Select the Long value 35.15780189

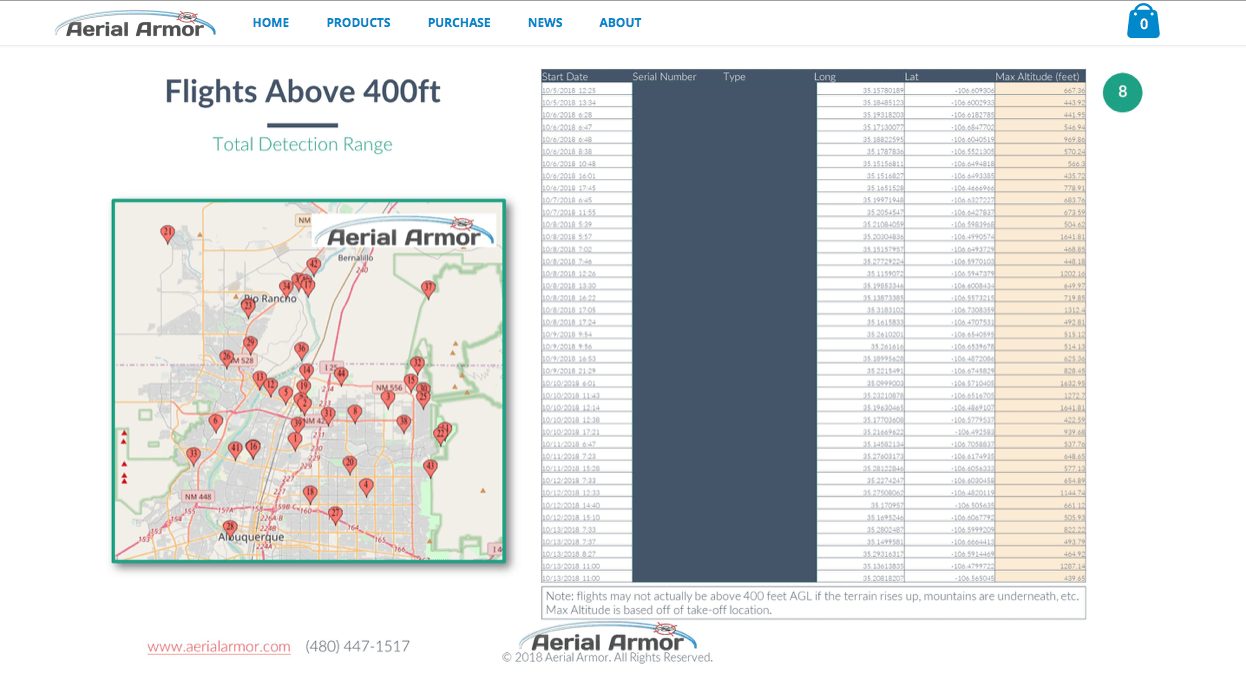[x=860, y=90]
